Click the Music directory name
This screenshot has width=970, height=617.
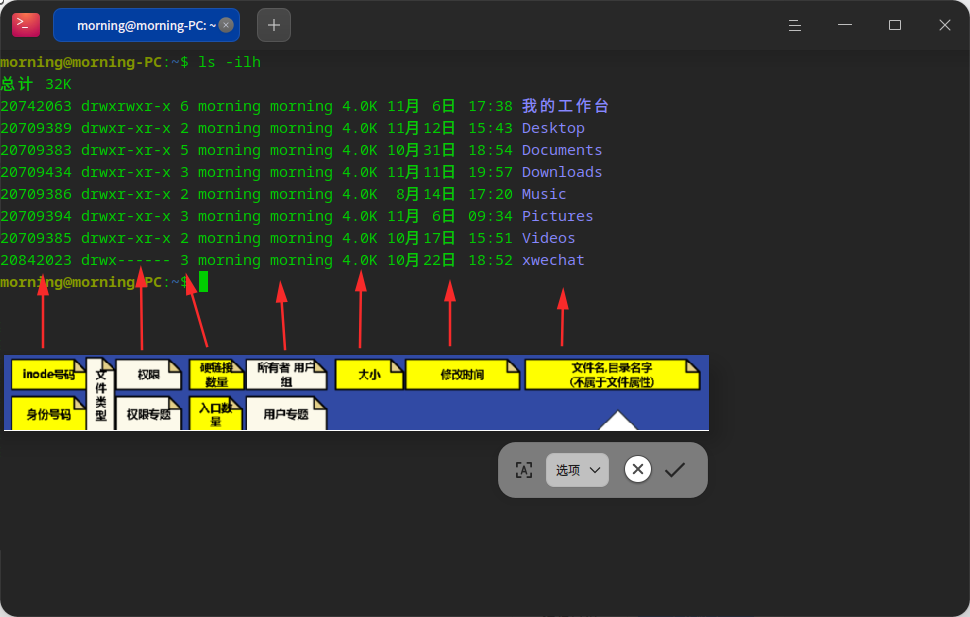[544, 194]
